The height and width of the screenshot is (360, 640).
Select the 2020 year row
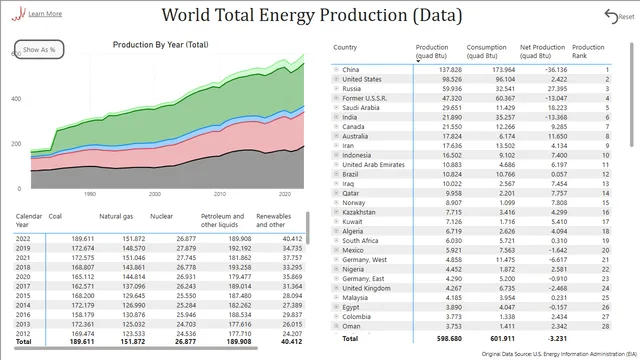pos(159,276)
